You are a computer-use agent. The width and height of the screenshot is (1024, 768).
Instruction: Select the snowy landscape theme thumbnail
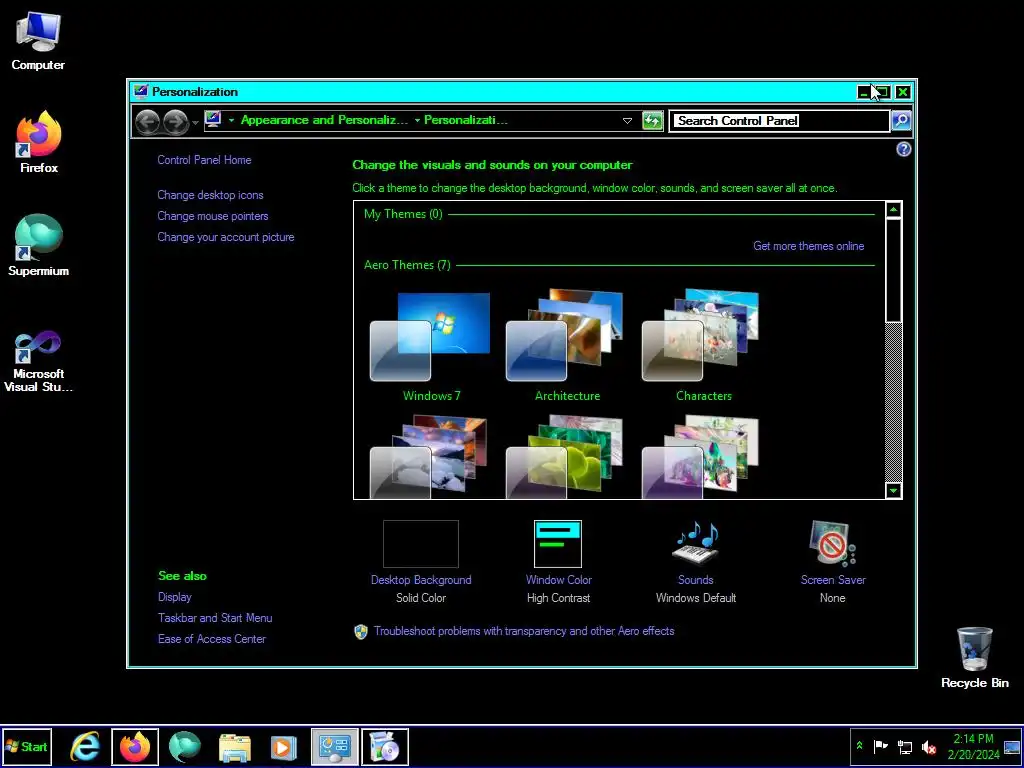point(428,456)
